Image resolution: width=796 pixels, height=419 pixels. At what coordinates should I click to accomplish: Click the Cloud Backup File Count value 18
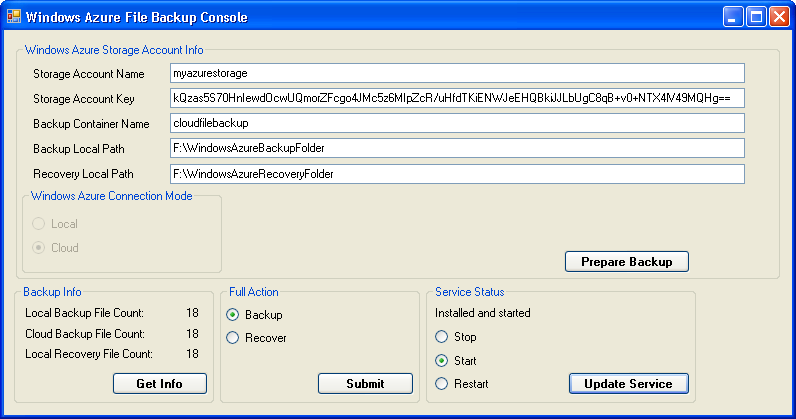point(192,334)
